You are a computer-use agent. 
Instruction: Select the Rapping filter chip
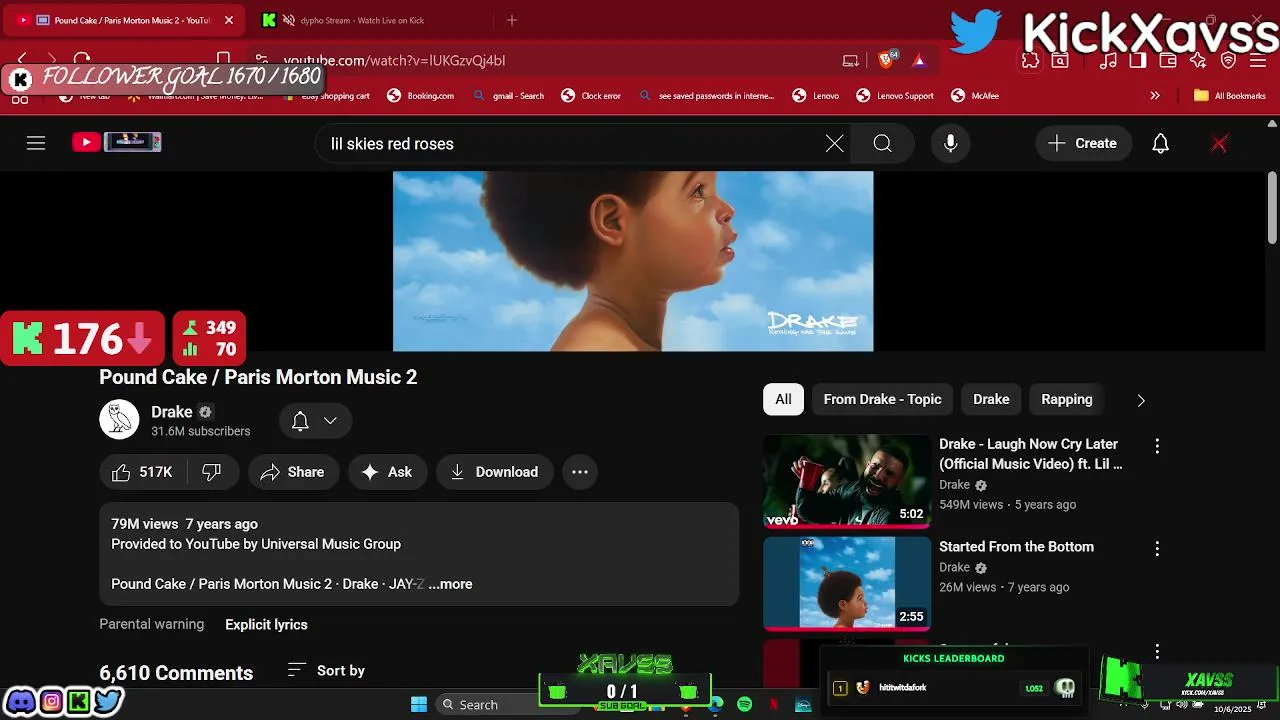pos(1067,399)
